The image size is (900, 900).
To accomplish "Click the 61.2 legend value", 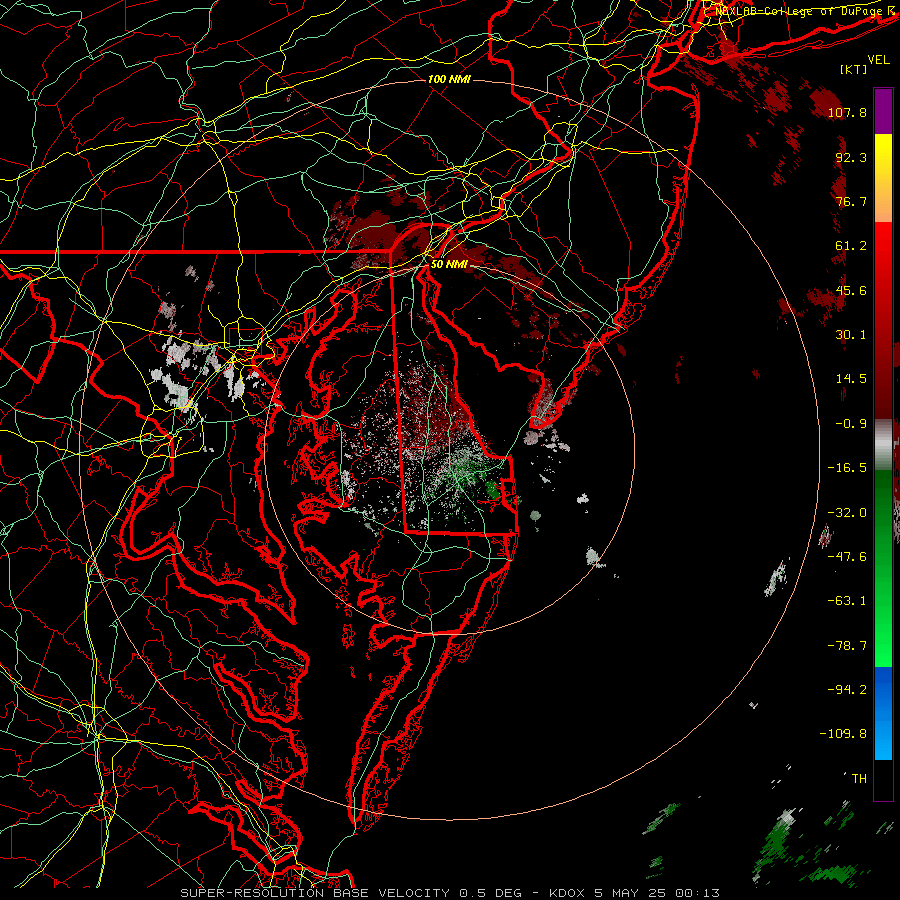I will point(851,246).
